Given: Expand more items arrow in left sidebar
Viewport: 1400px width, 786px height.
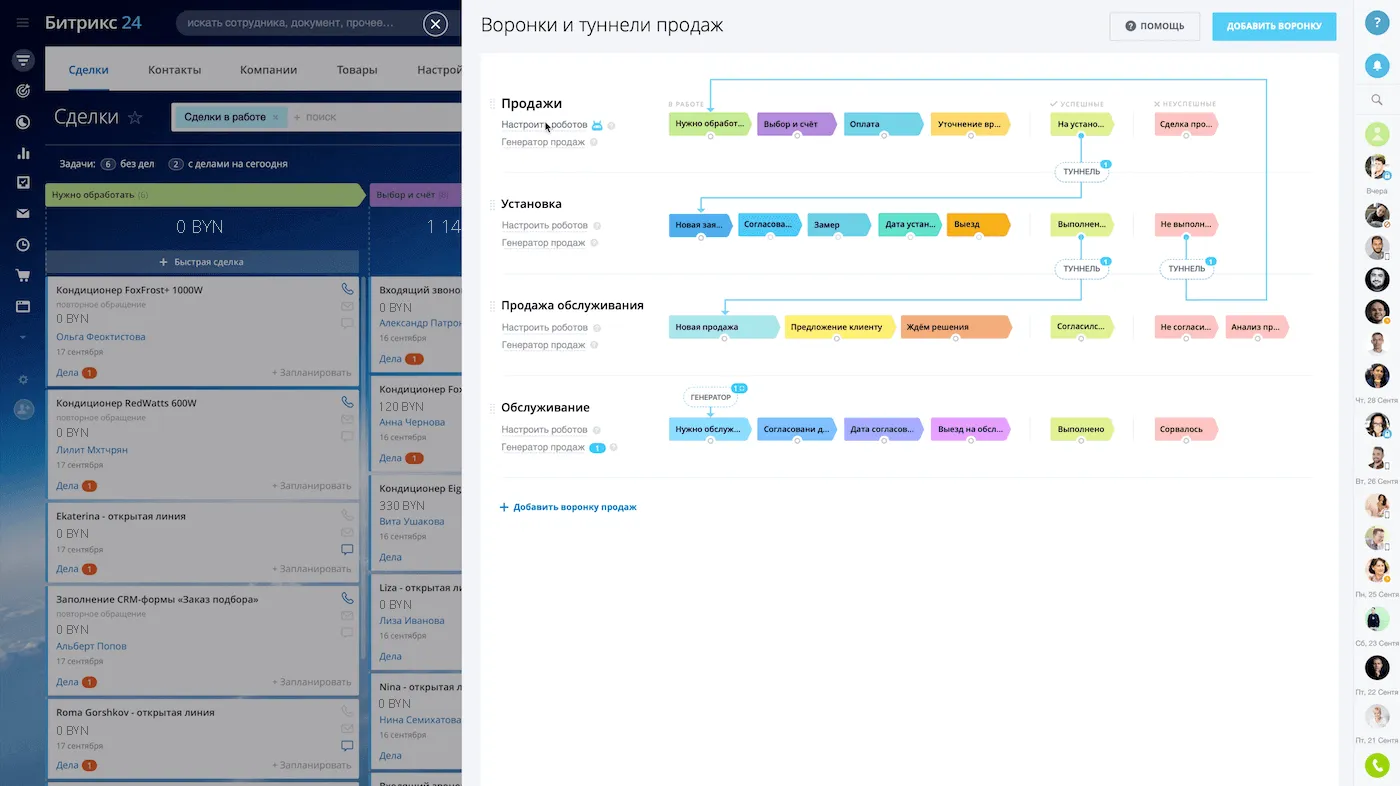Looking at the screenshot, I should 22,338.
